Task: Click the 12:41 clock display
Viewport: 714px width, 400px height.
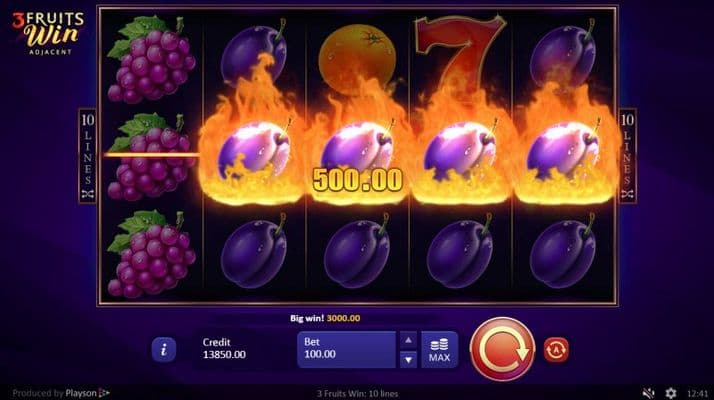Action: tap(697, 393)
